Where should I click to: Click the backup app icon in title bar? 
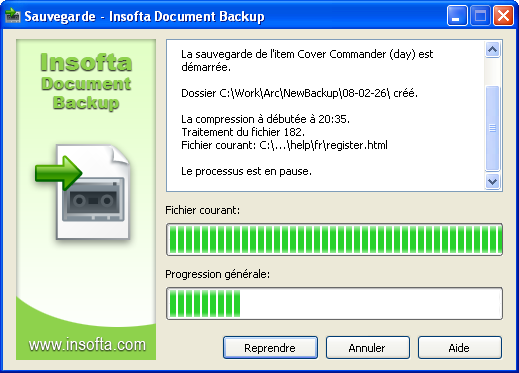coord(13,16)
